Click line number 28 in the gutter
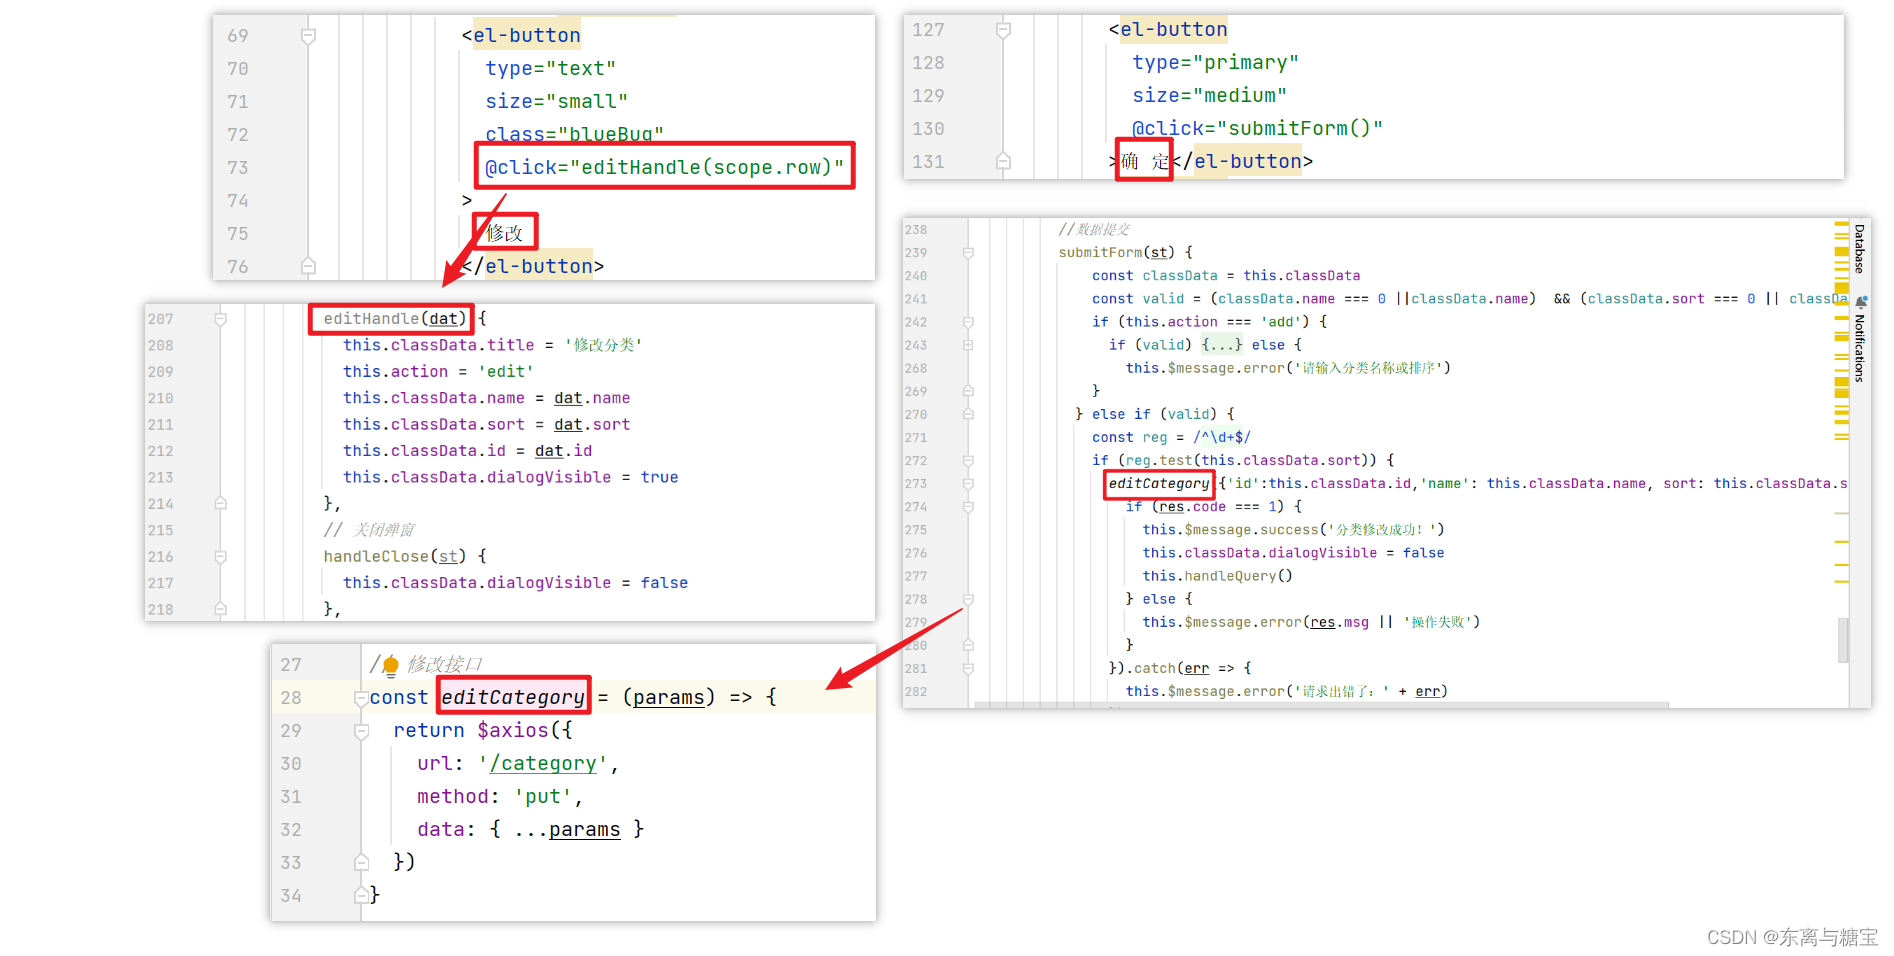Viewport: 1894px width, 956px height. point(291,698)
